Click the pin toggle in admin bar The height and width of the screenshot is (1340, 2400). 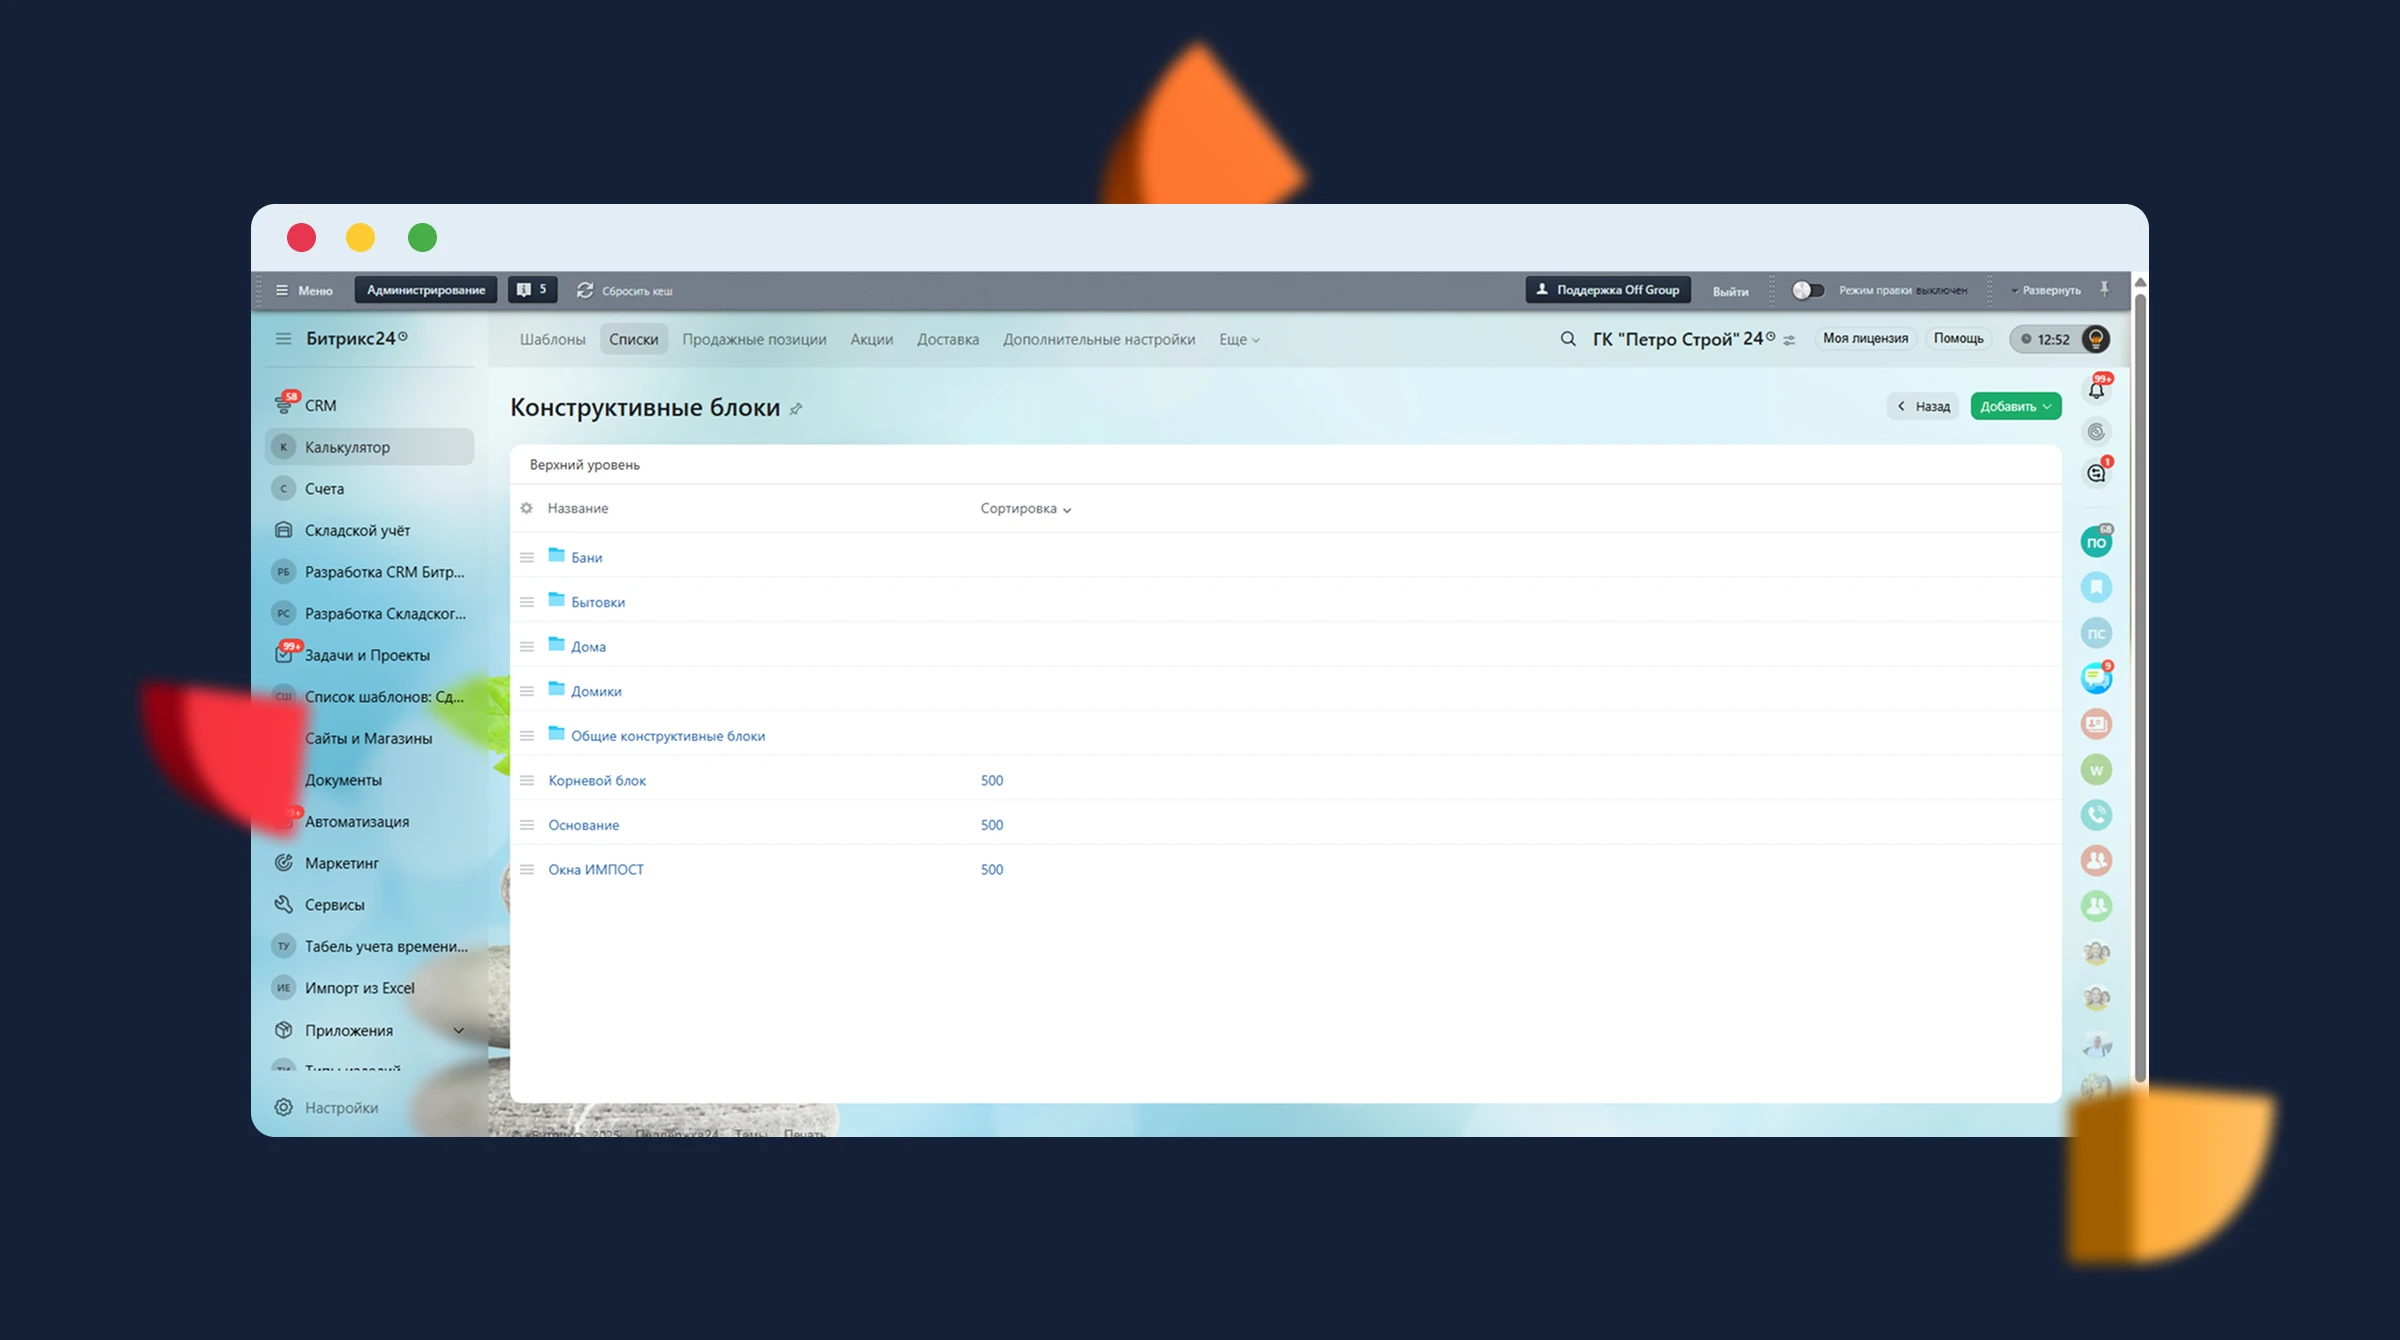(x=2104, y=289)
